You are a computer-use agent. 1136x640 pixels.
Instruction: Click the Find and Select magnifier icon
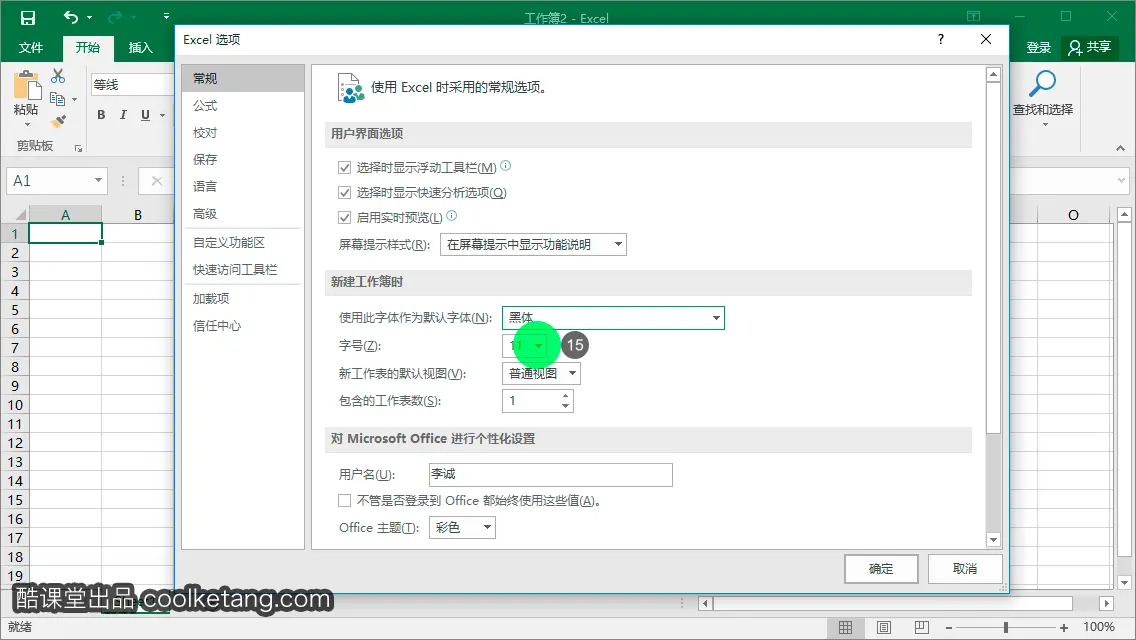tap(1043, 83)
